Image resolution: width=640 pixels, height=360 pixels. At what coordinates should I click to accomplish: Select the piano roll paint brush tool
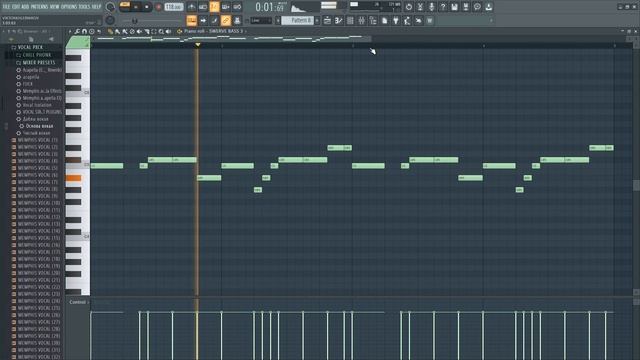(118, 31)
